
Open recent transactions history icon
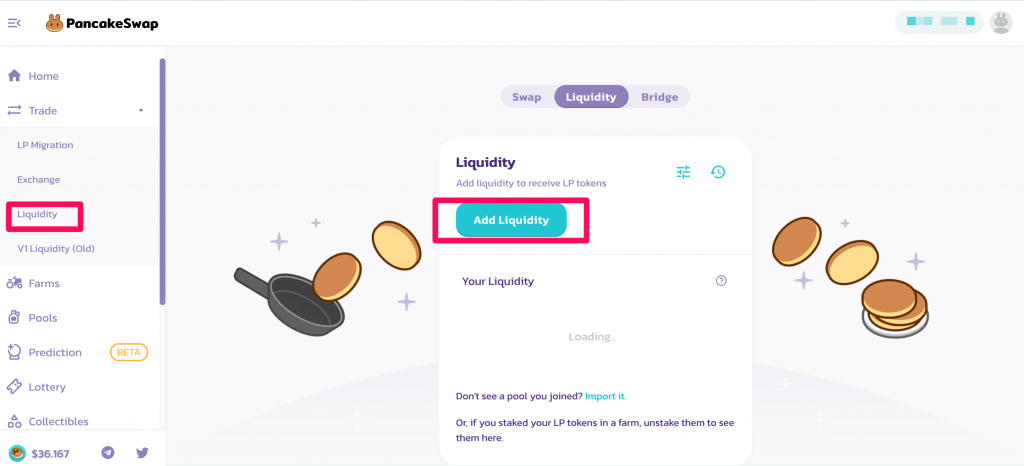[718, 172]
